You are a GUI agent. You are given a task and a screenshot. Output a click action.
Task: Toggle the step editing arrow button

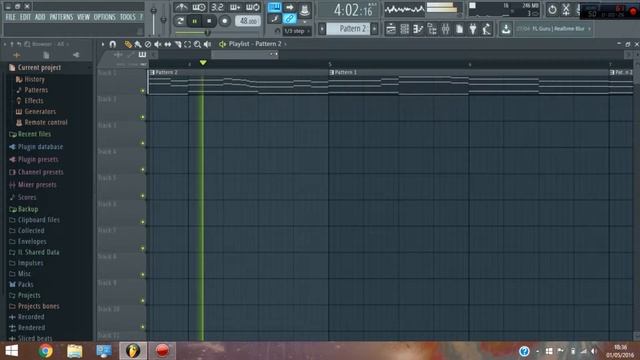(289, 7)
